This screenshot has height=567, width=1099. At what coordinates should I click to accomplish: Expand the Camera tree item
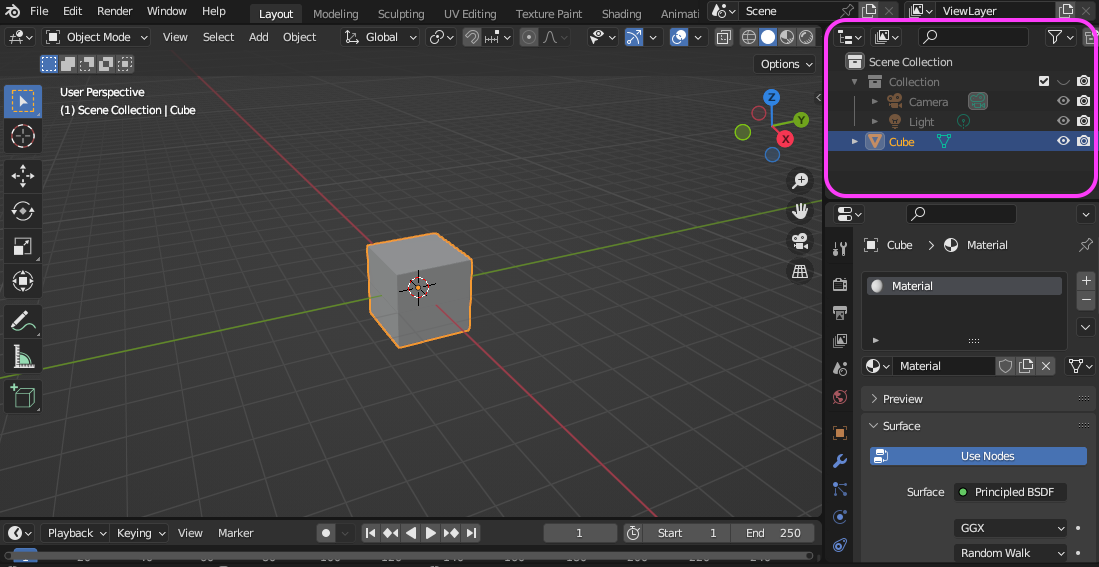coord(875,102)
